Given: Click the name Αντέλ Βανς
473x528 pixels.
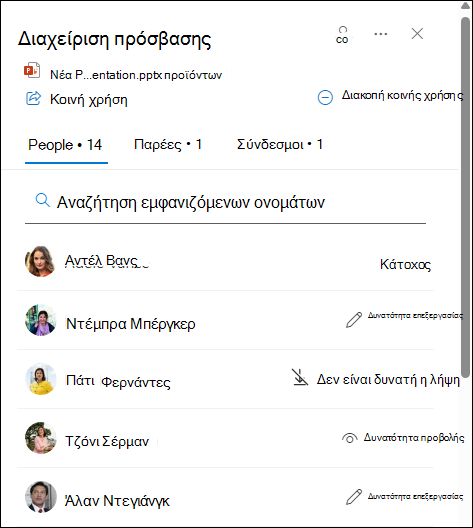Looking at the screenshot, I should tap(101, 261).
